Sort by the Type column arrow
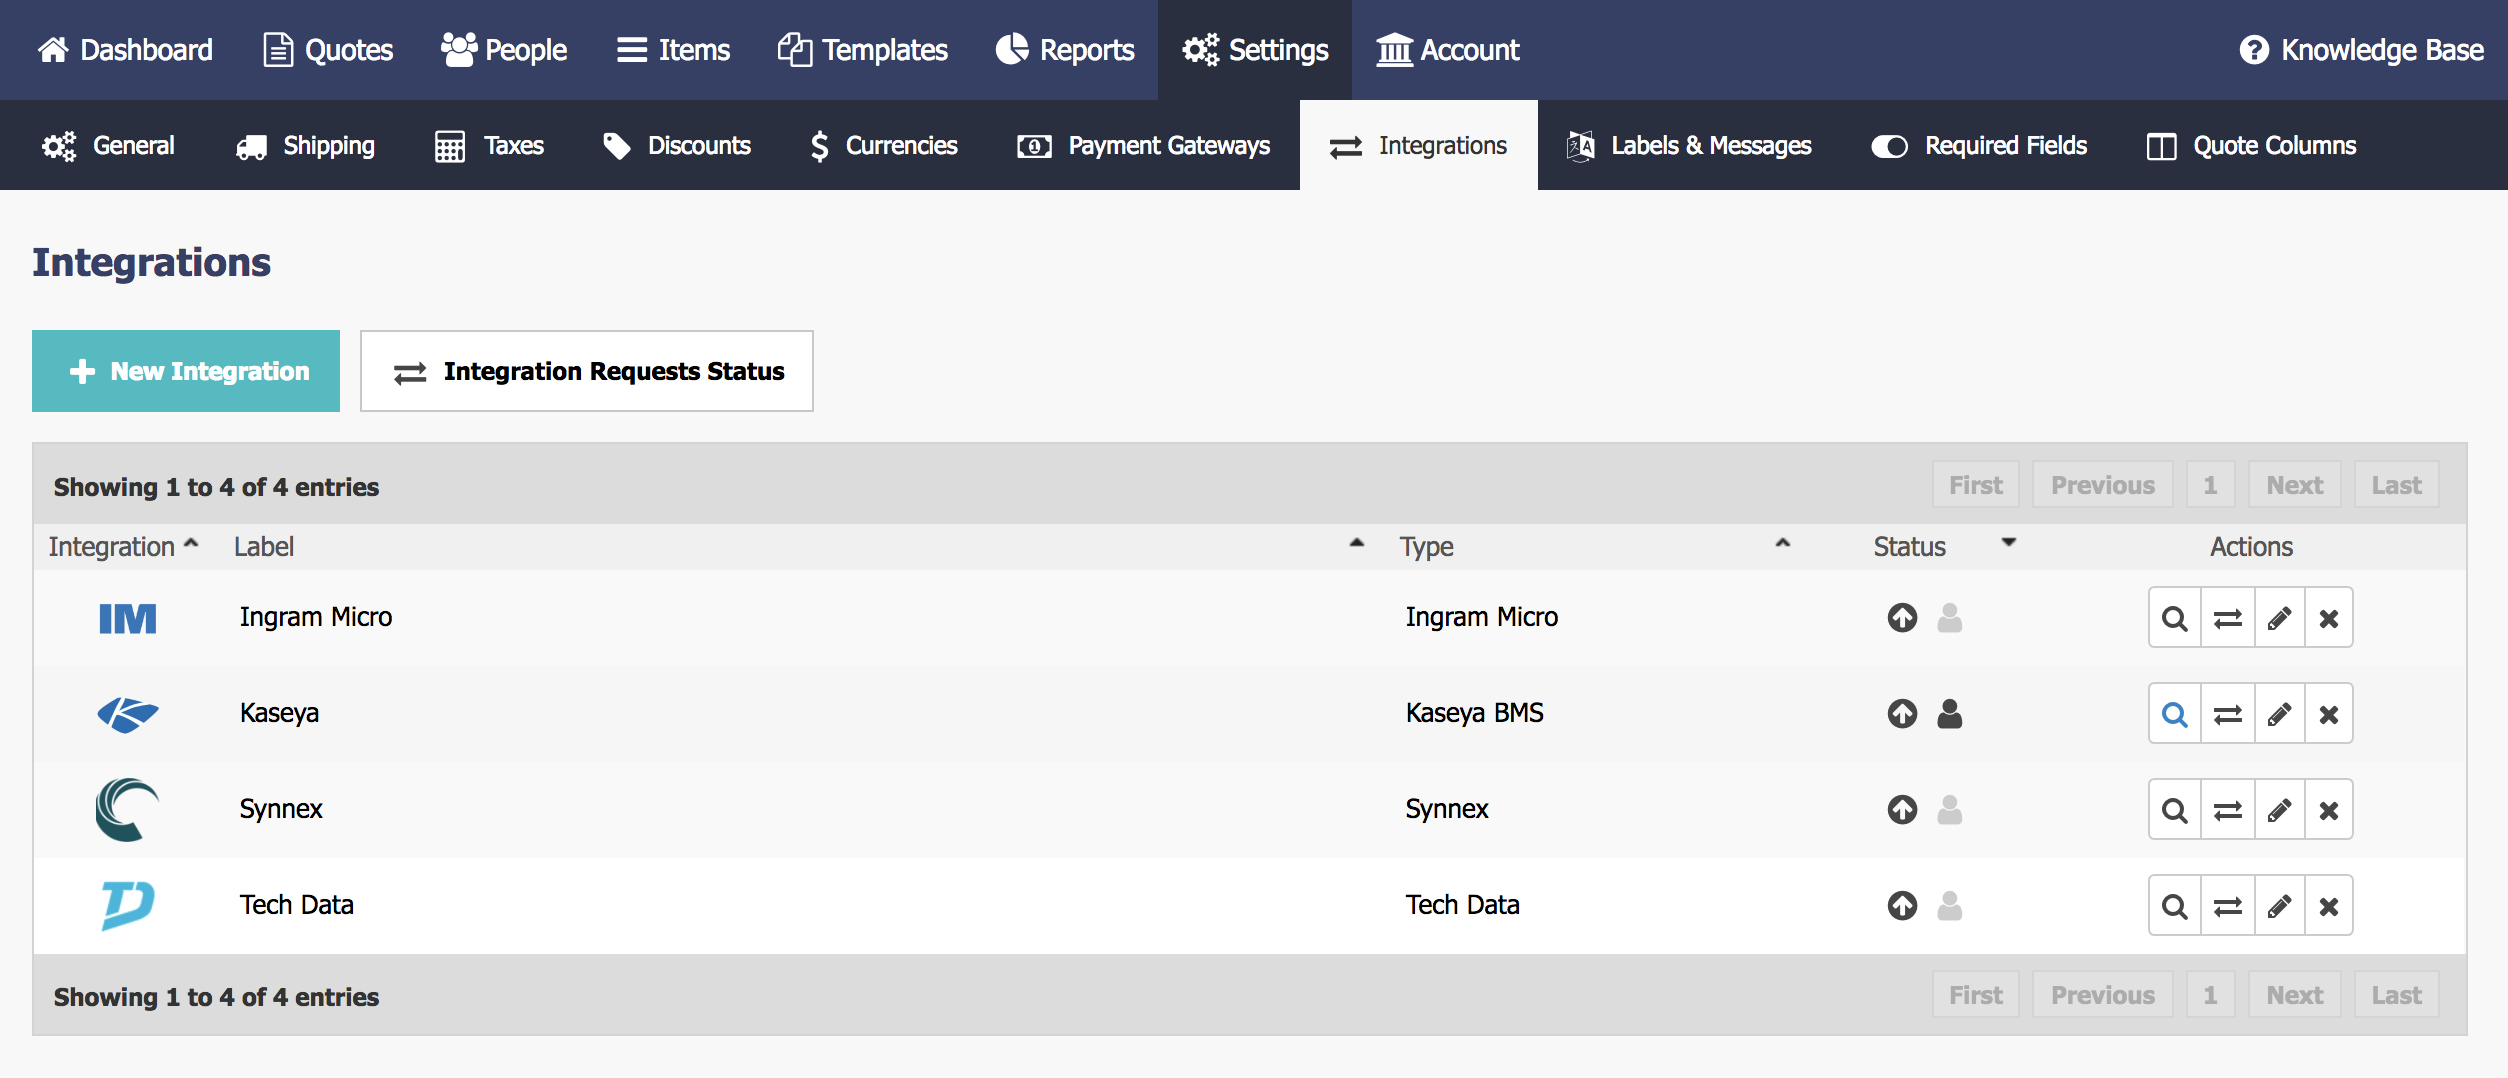The height and width of the screenshot is (1078, 2508). pos(1782,543)
